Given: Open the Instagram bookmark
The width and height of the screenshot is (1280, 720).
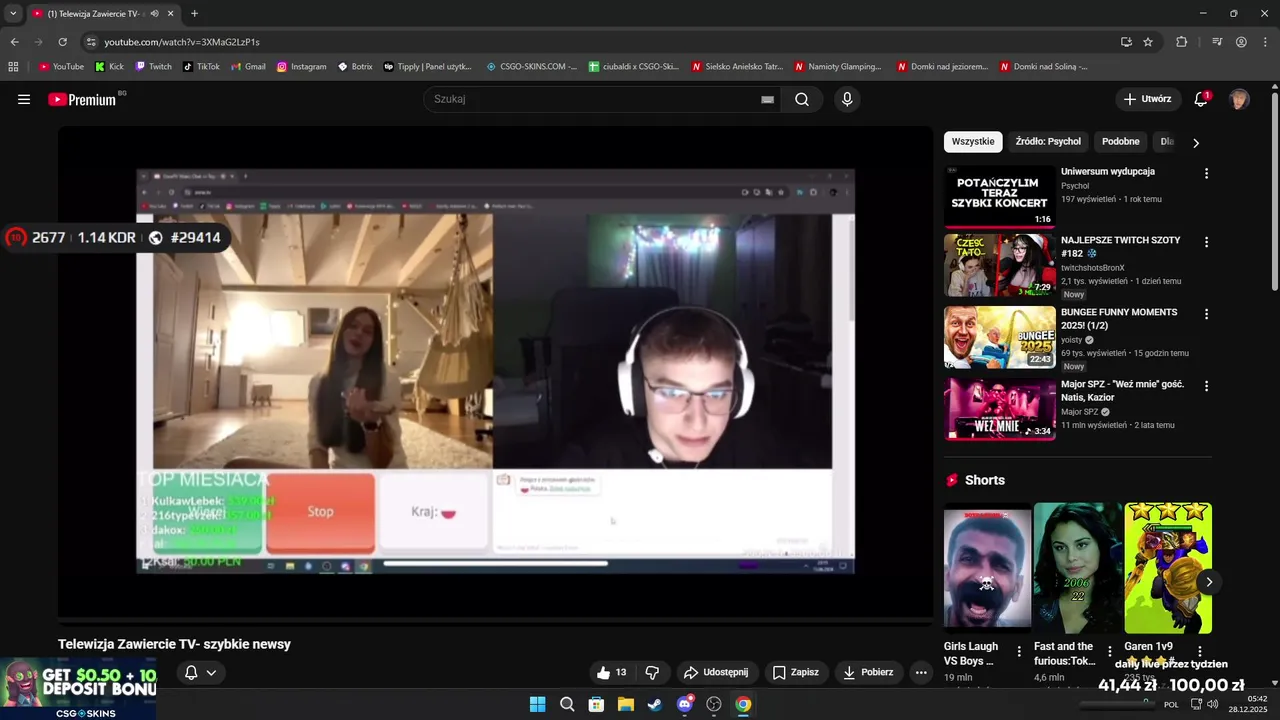Looking at the screenshot, I should pyautogui.click(x=302, y=67).
